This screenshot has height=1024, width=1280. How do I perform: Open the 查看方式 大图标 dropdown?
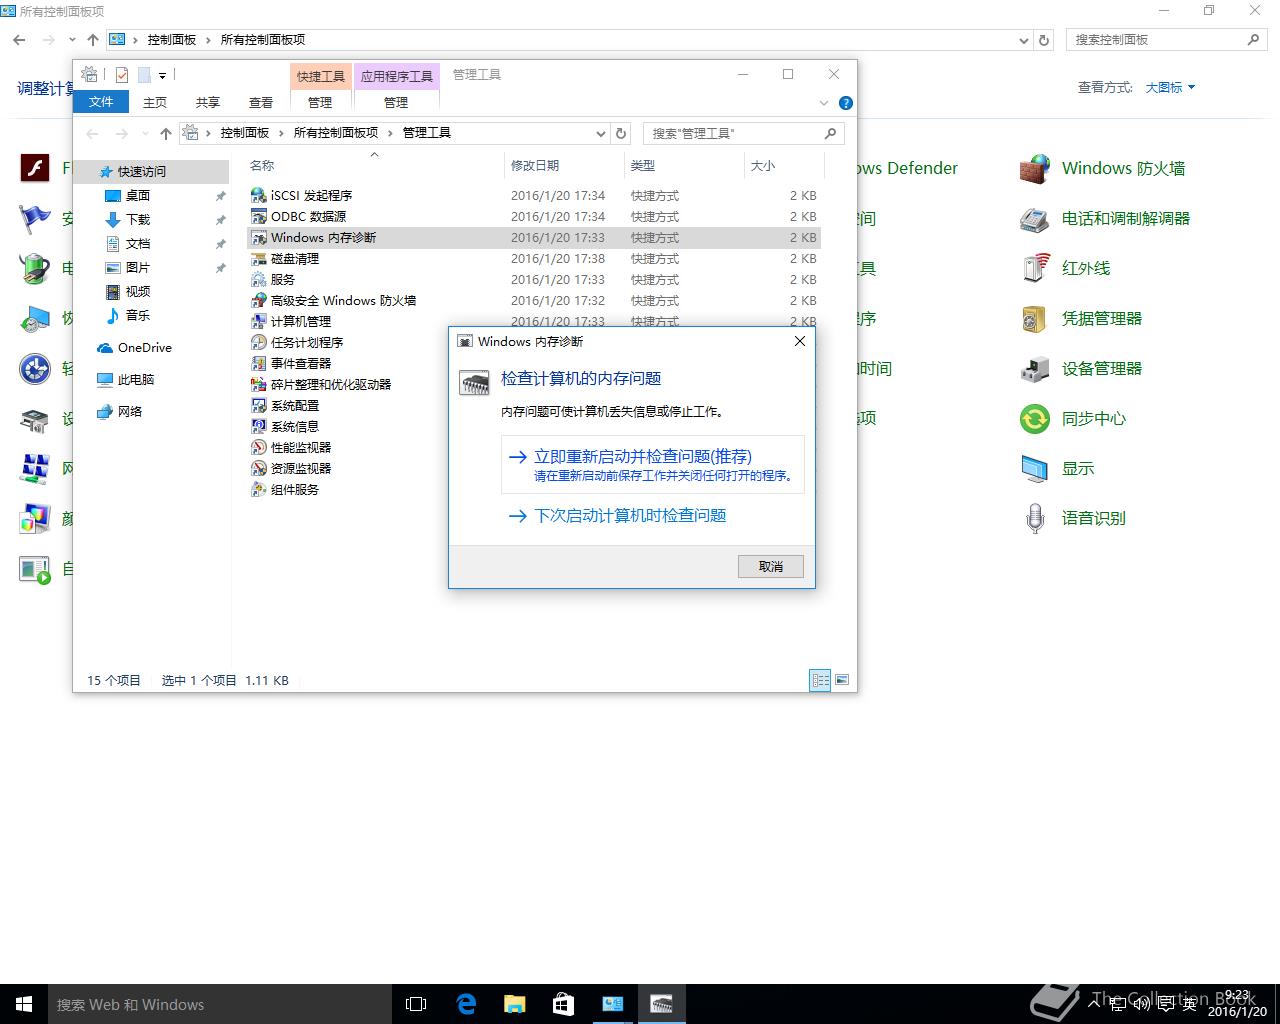(1170, 87)
